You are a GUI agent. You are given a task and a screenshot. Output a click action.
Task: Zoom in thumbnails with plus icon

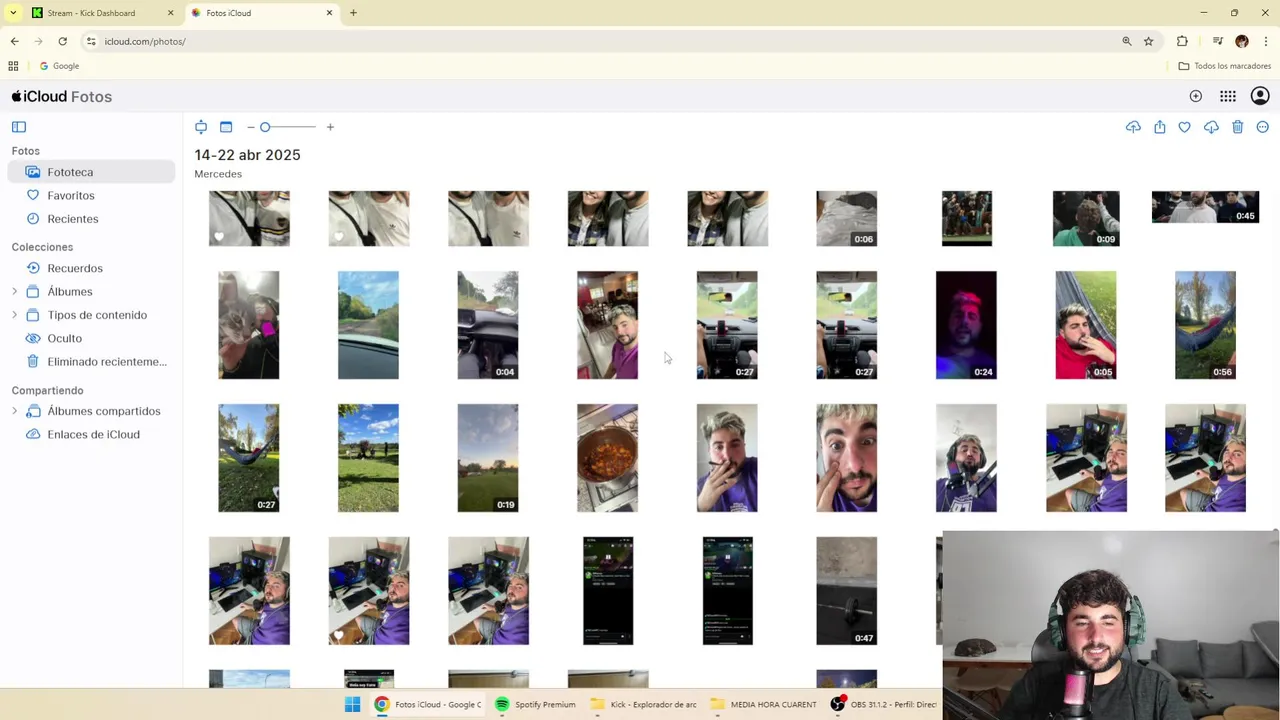[330, 127]
